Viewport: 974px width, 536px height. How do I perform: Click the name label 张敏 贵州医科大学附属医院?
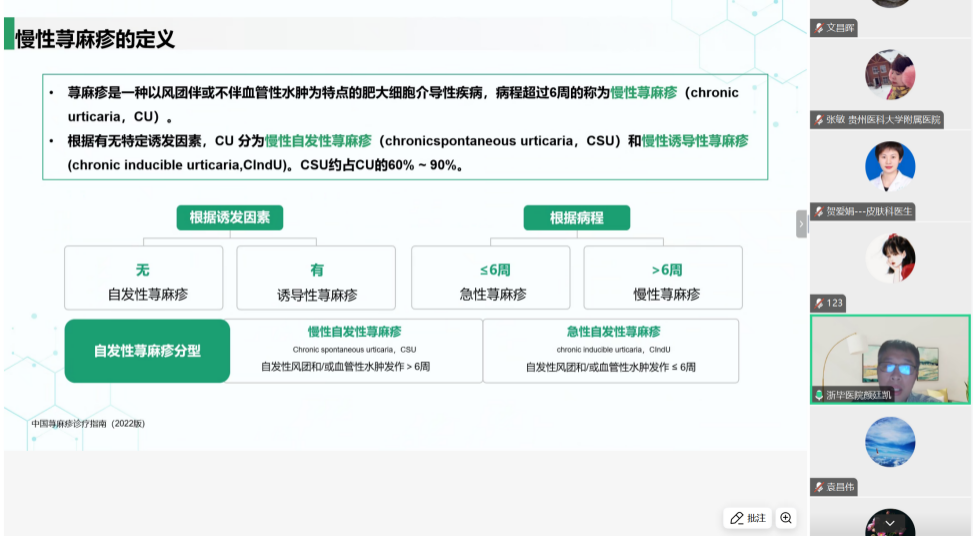coord(883,120)
